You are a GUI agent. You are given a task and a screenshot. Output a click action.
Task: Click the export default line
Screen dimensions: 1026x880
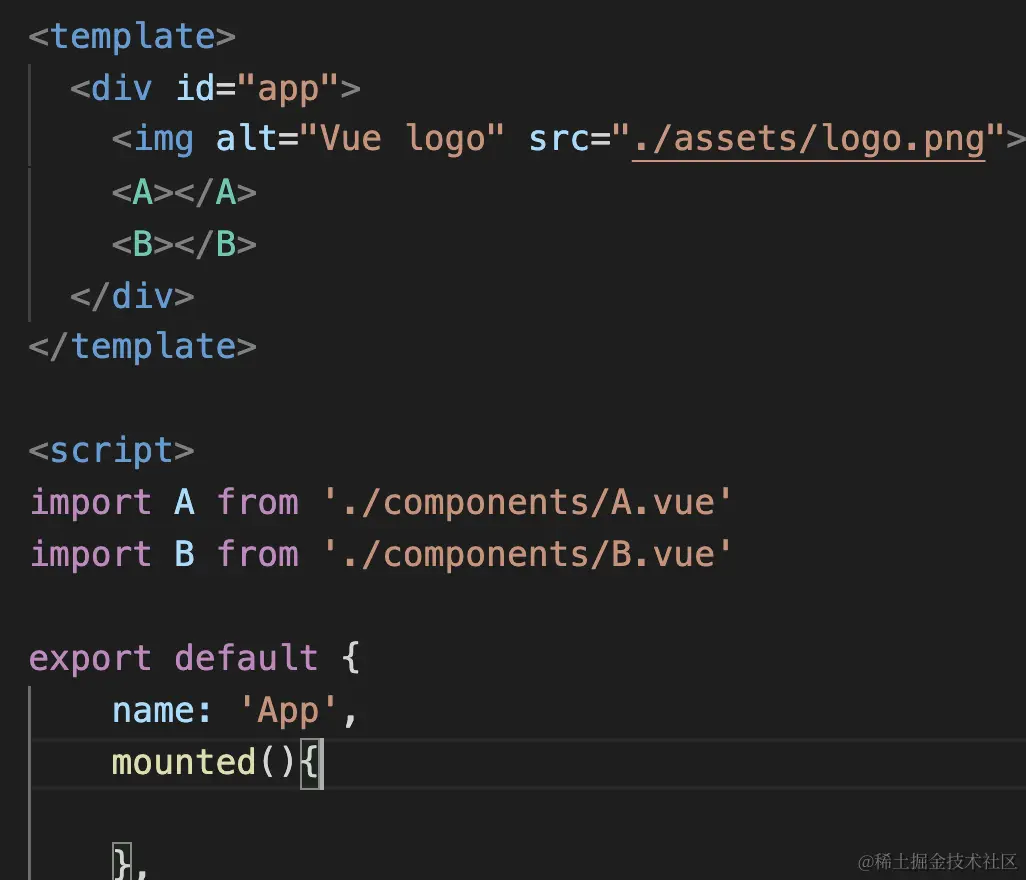[194, 658]
